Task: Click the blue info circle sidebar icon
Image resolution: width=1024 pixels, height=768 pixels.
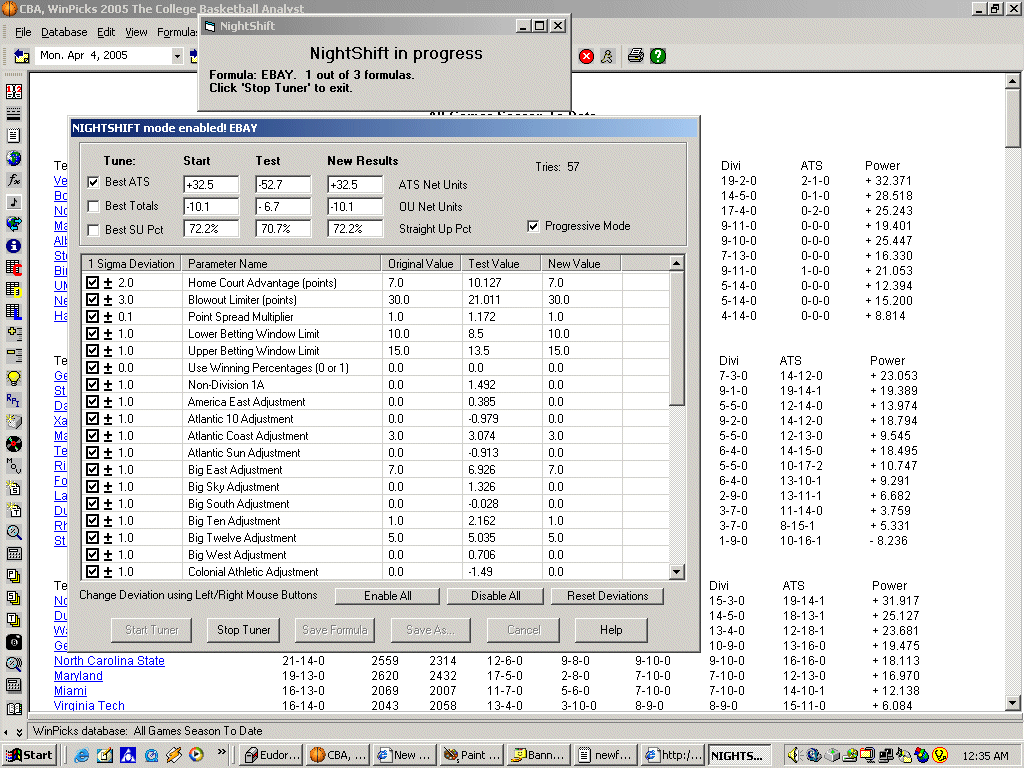Action: [x=14, y=246]
